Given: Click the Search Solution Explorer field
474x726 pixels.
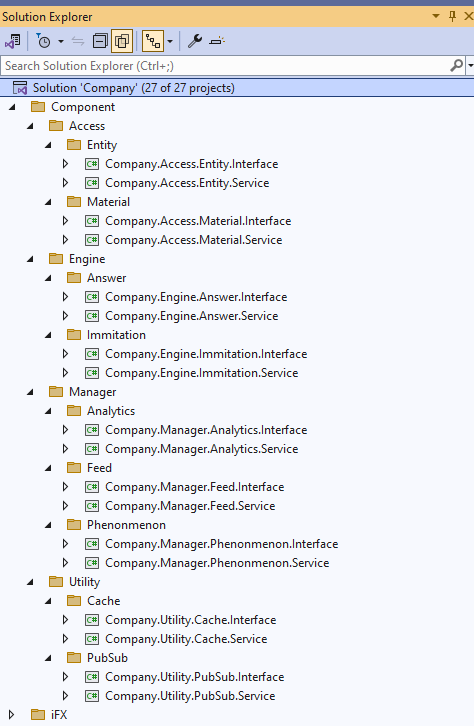Looking at the screenshot, I should click(226, 66).
